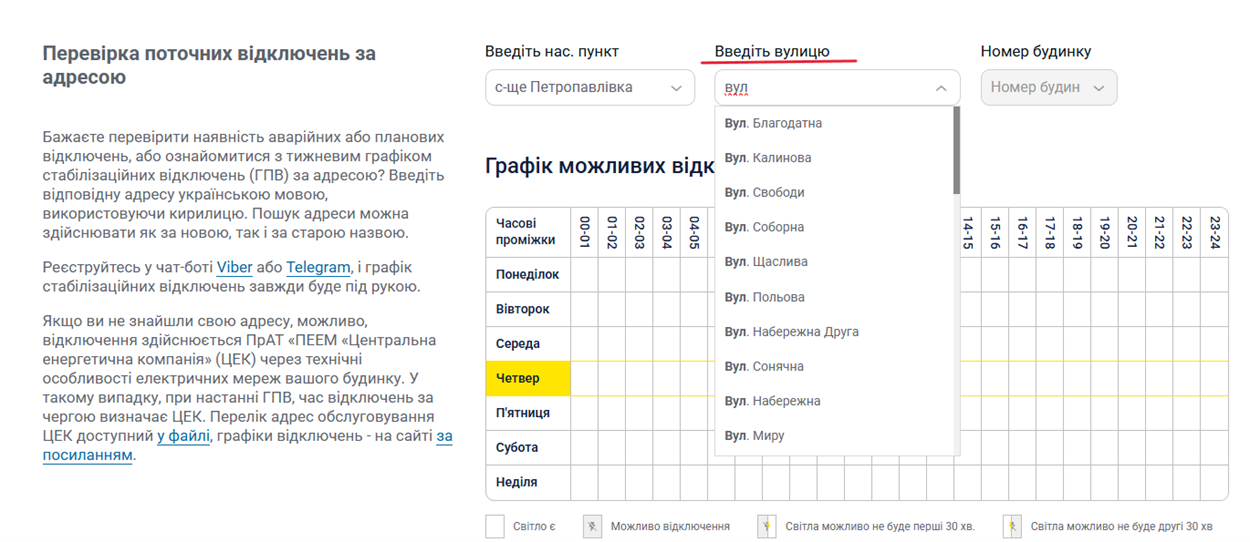Click the 'Світло є' legend box
Viewport: 1250px width, 542px height.
[x=495, y=526]
